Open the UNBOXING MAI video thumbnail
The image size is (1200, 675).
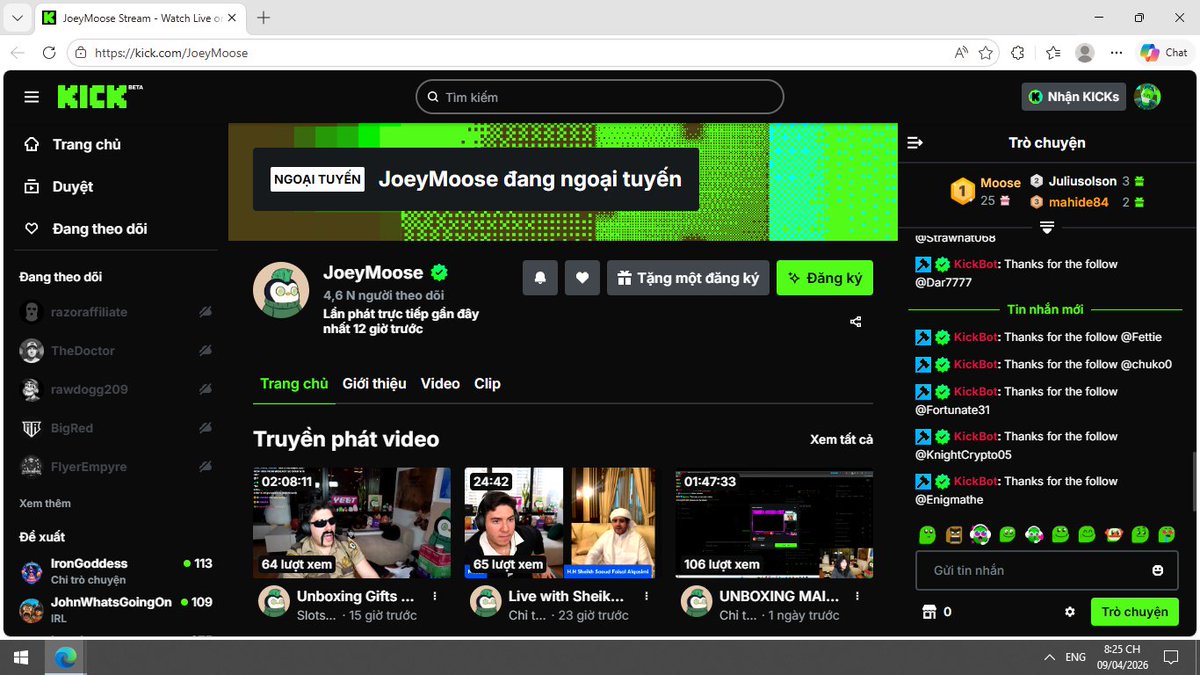pyautogui.click(x=774, y=523)
